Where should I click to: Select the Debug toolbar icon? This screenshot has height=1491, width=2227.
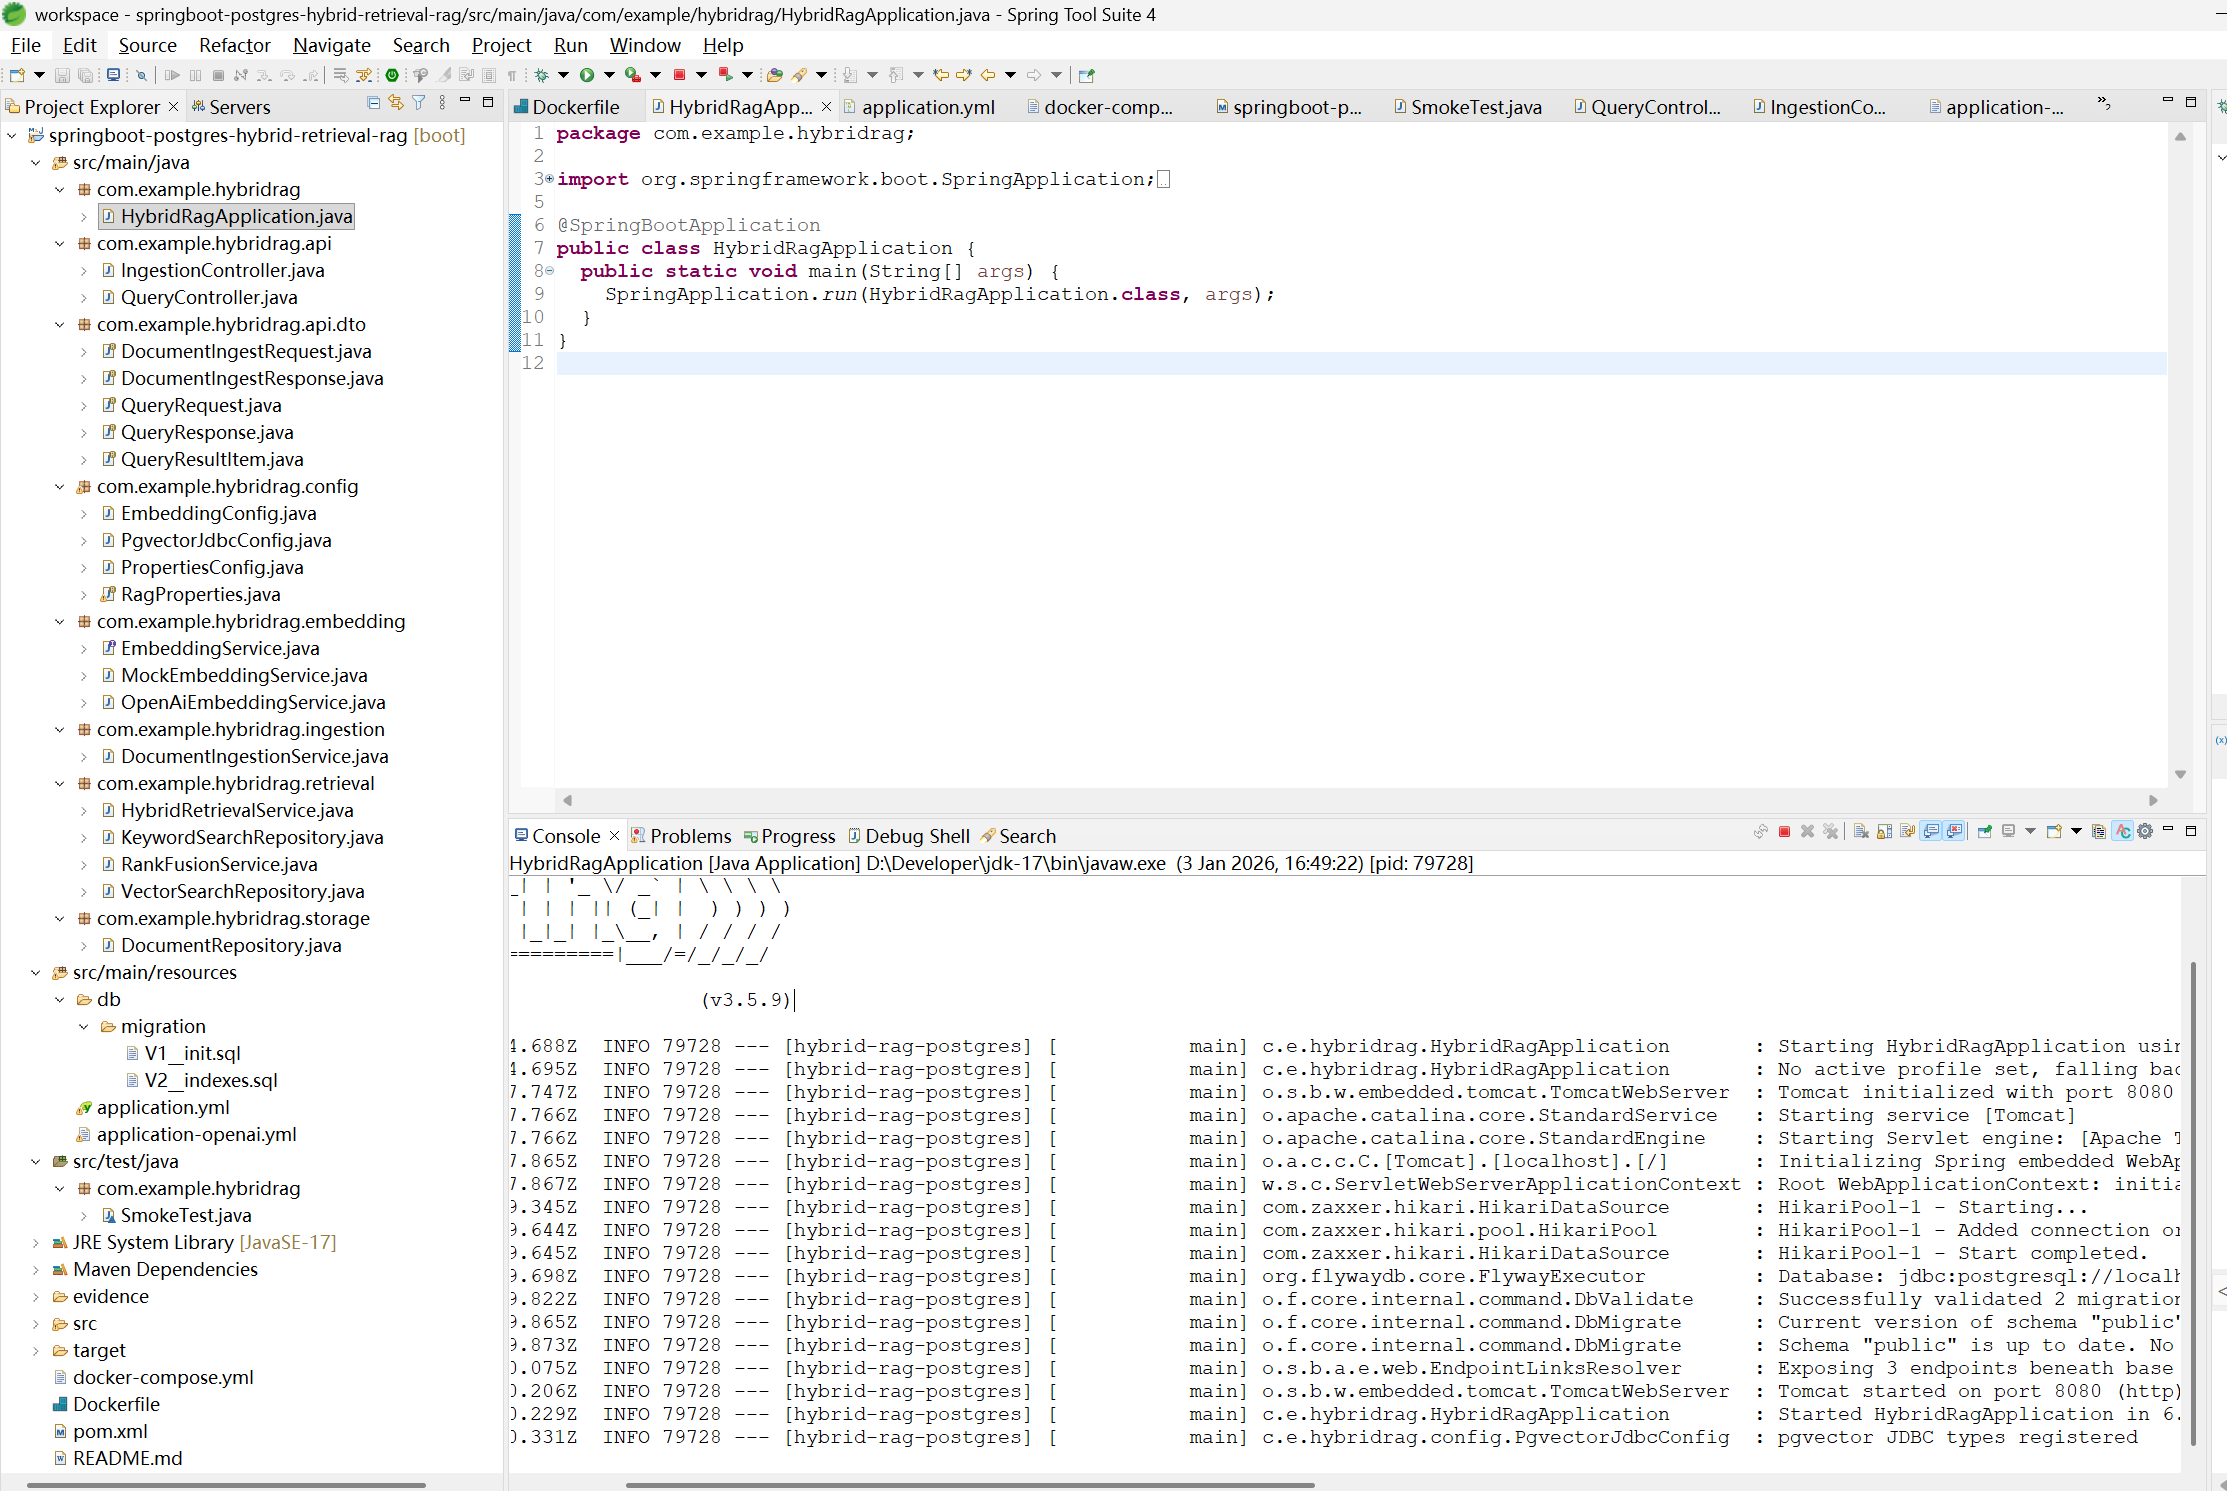tap(542, 75)
